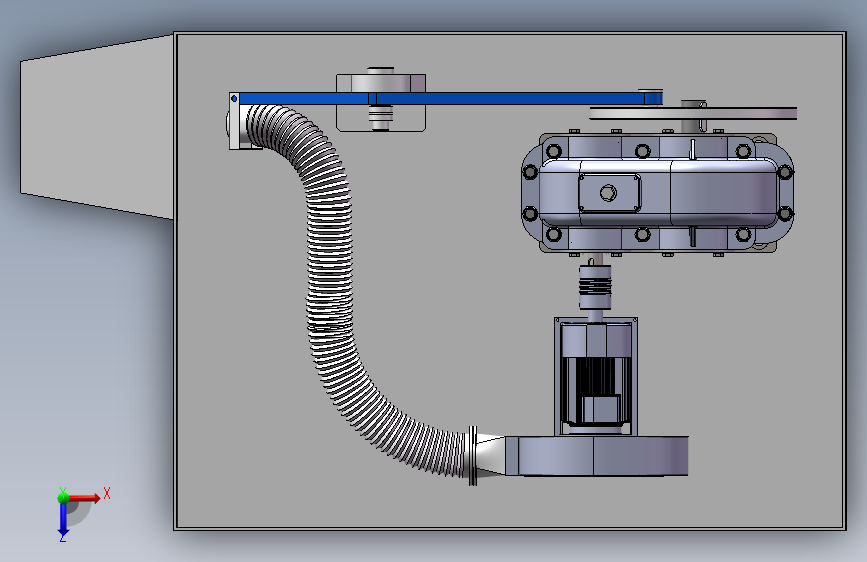Viewport: 867px width, 562px height.
Task: Select the rectangular inspection cover on the gearbox
Action: tap(609, 192)
